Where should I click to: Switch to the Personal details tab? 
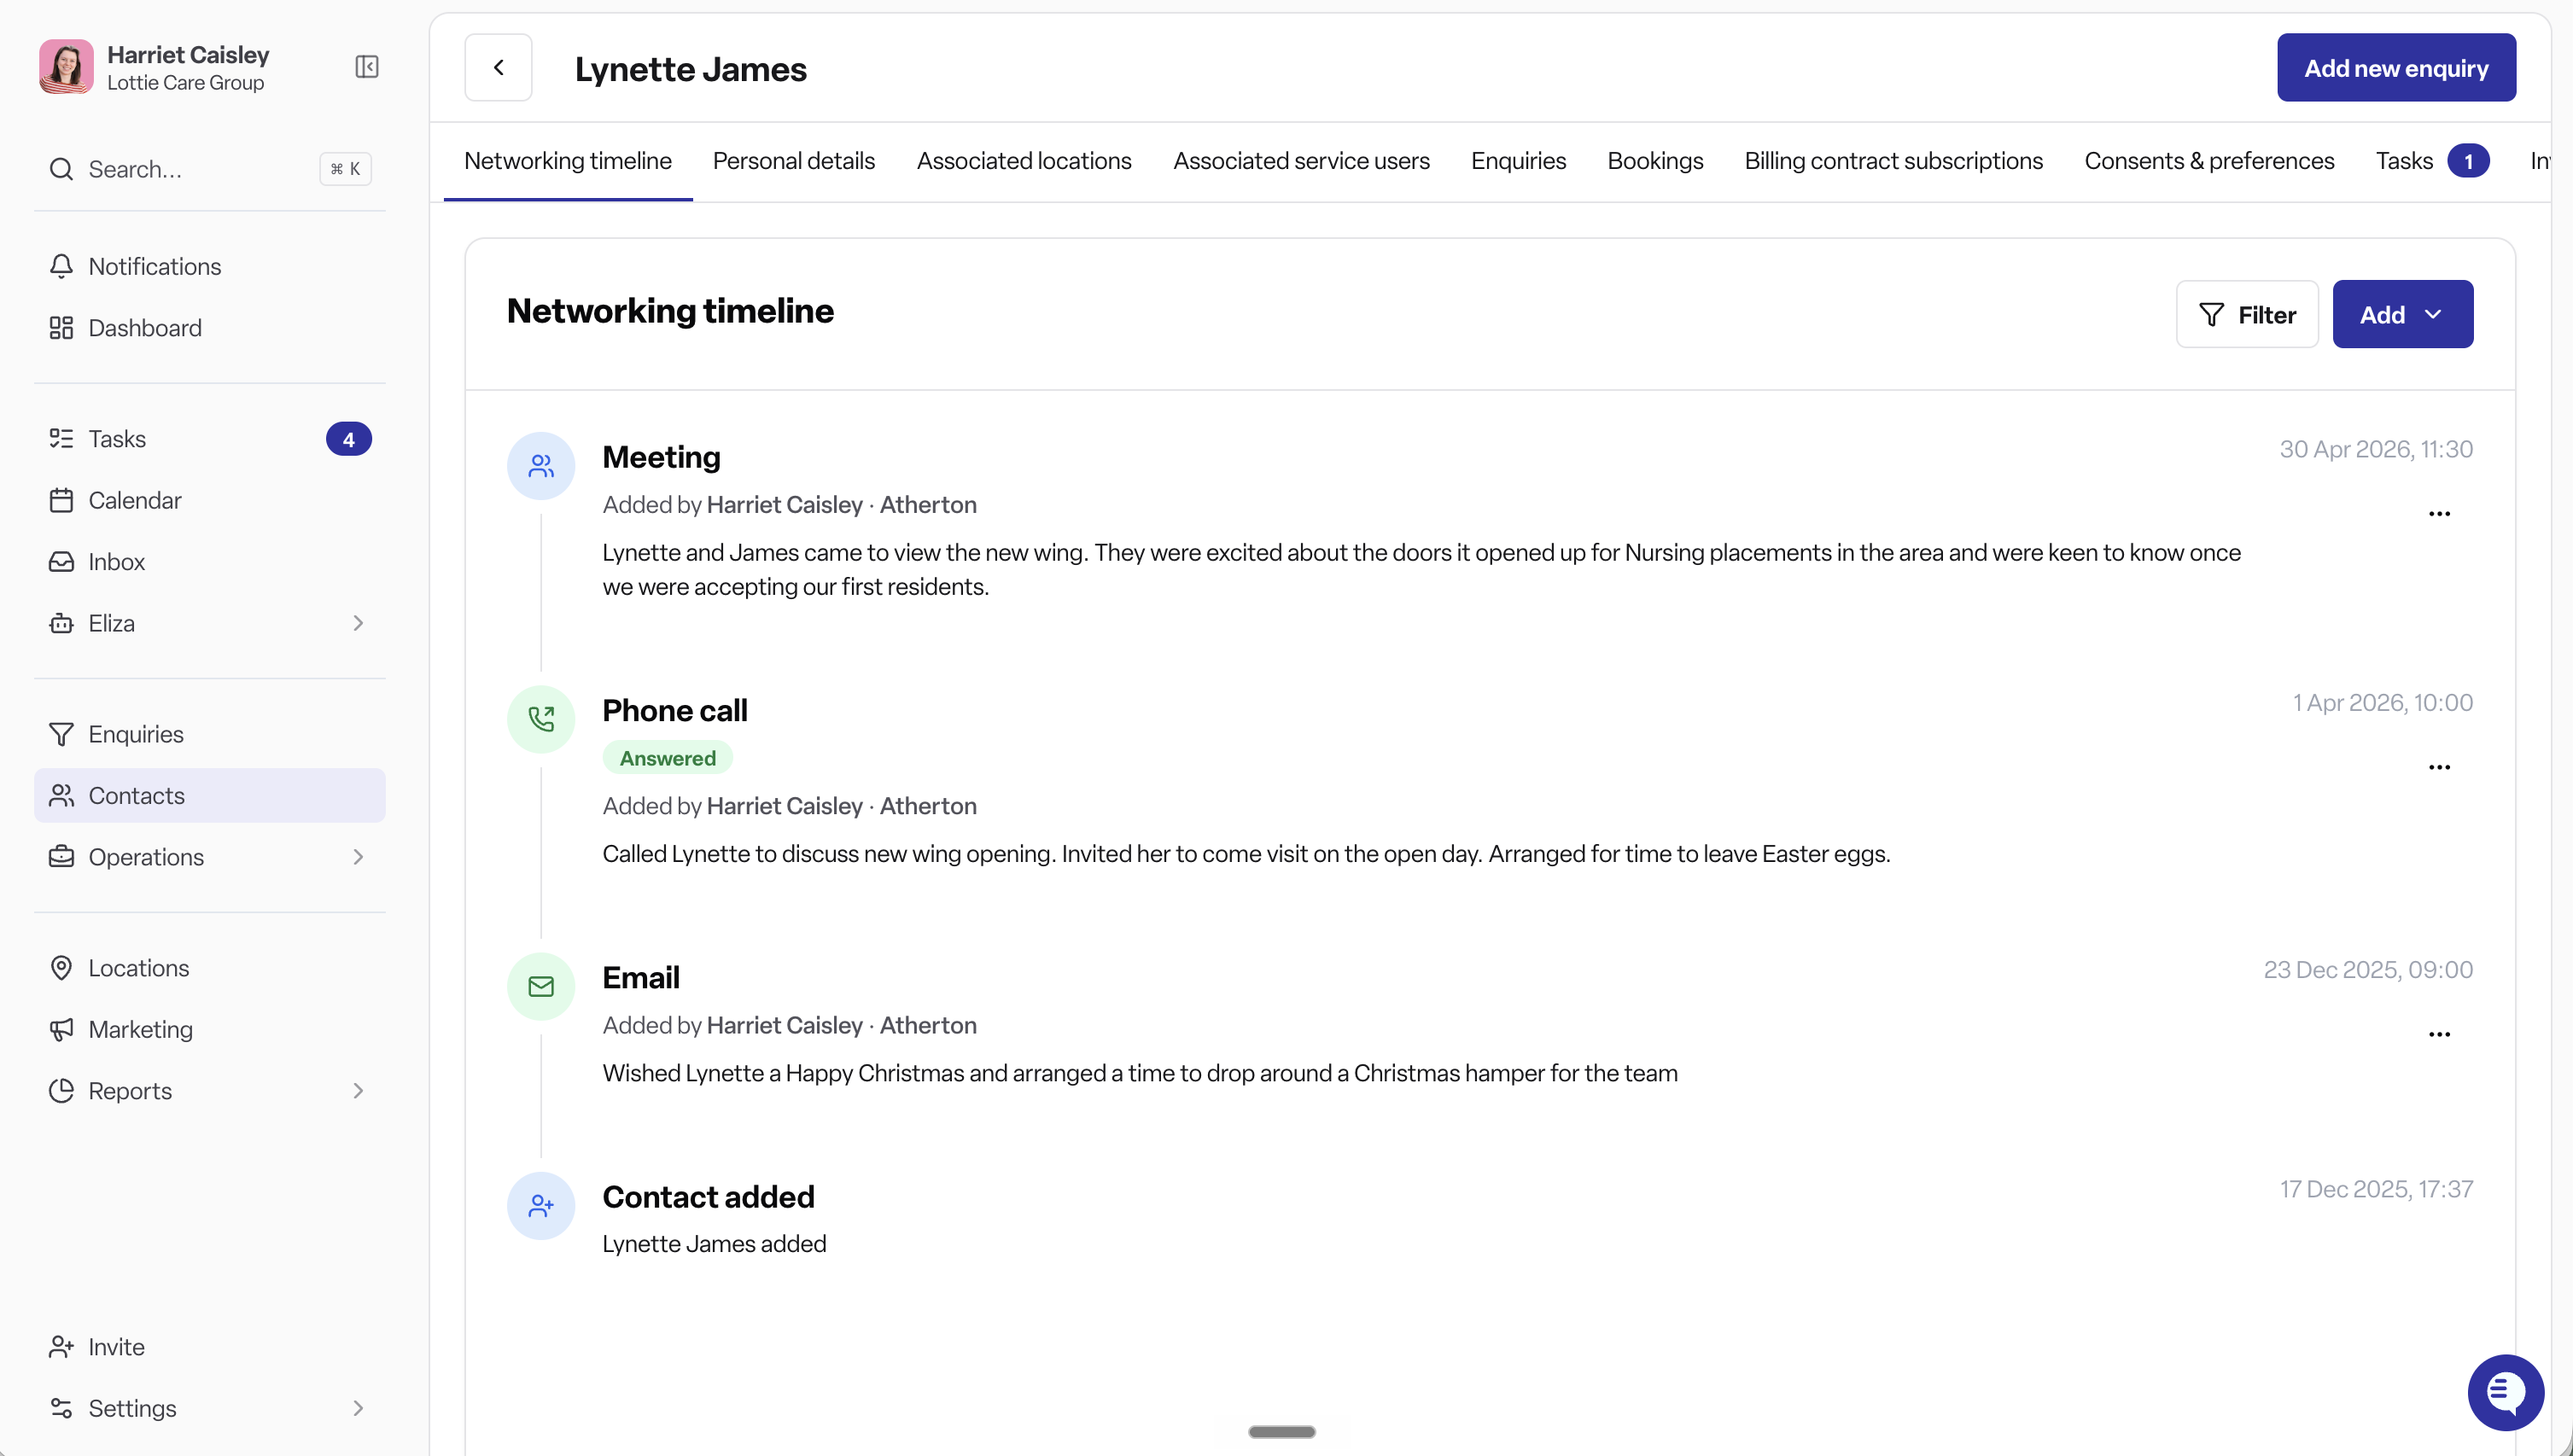793,161
